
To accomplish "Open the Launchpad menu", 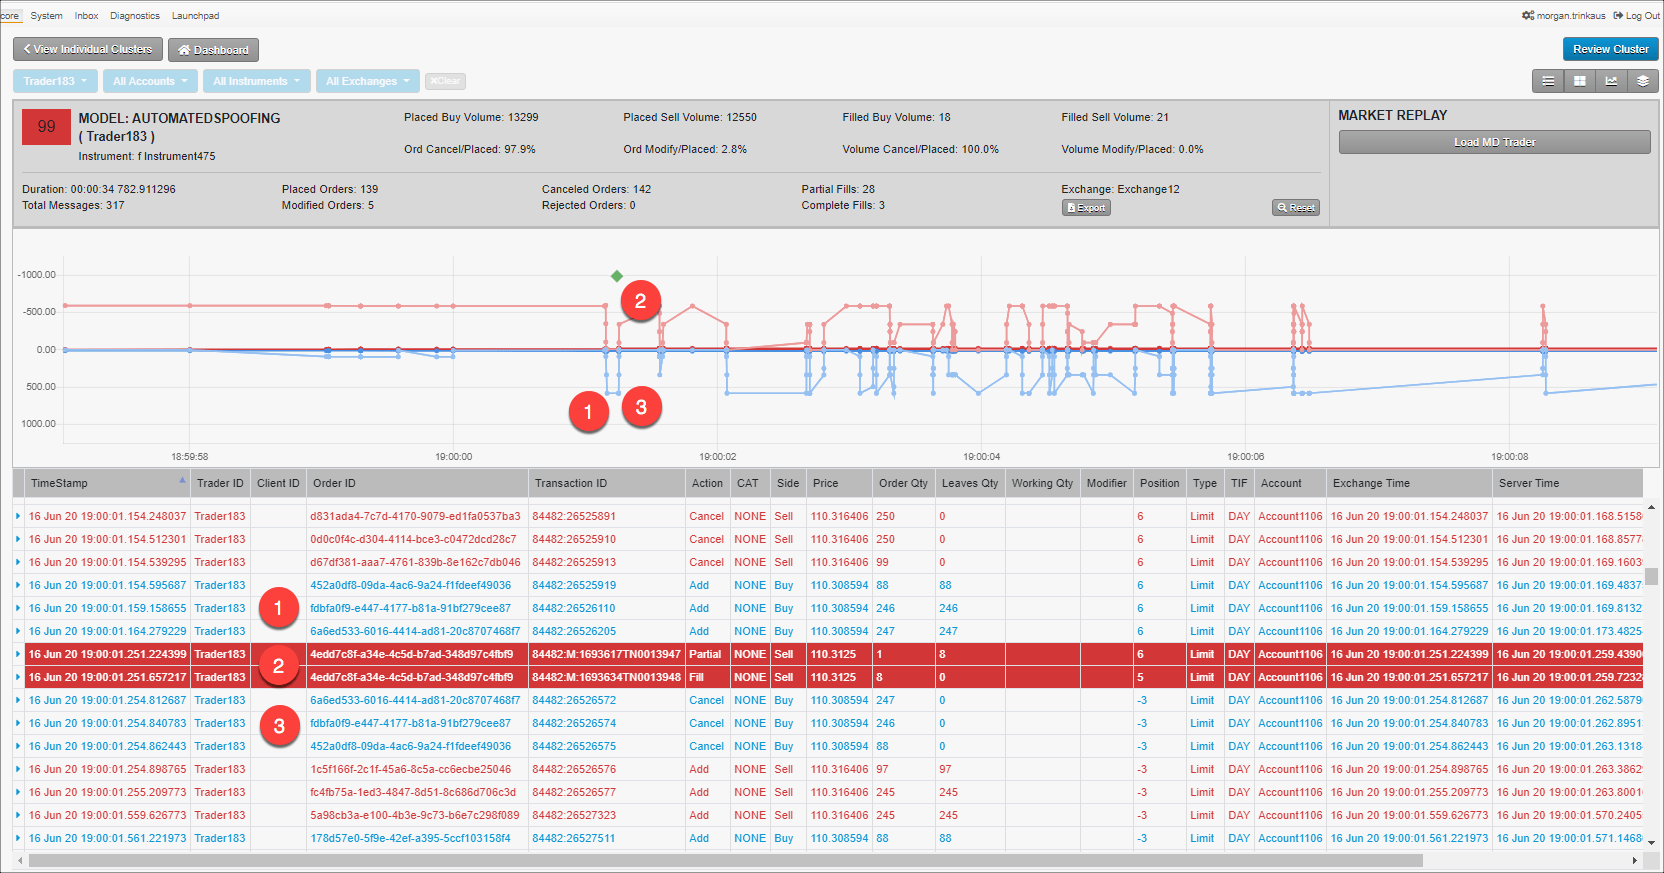I will (195, 16).
